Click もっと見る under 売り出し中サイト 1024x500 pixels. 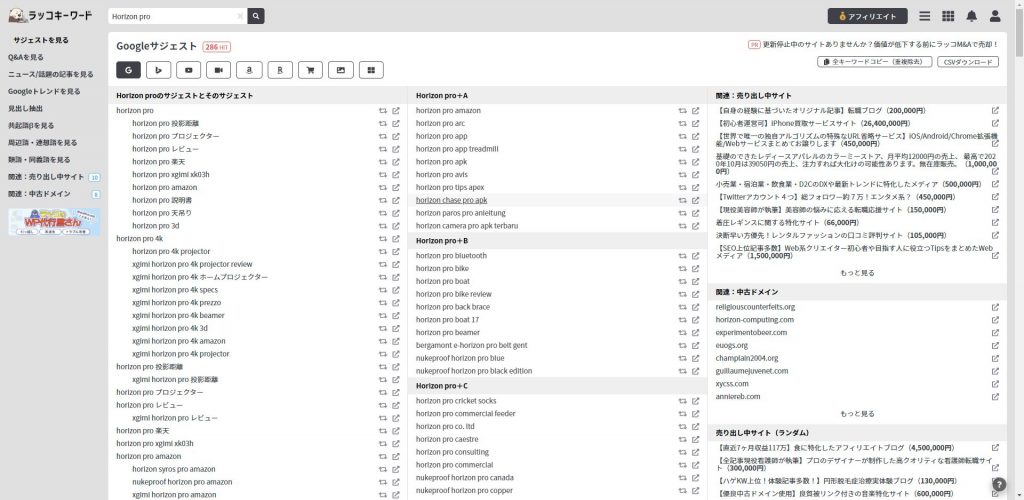[857, 273]
